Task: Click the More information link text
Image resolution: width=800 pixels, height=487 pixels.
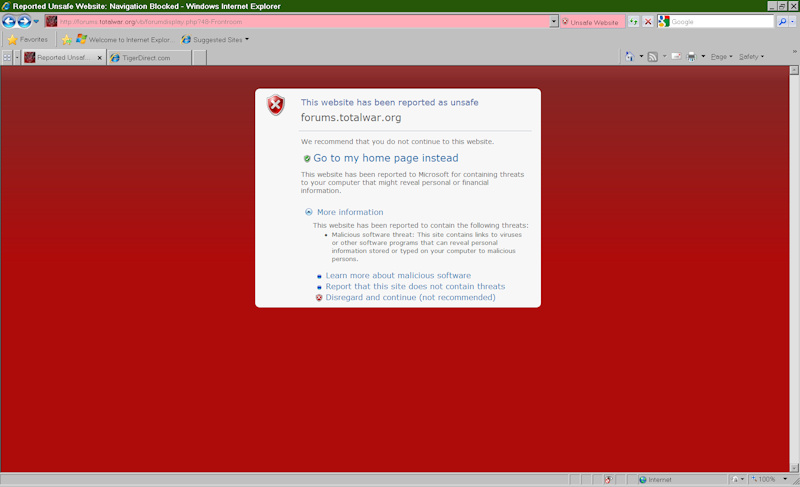Action: point(350,212)
